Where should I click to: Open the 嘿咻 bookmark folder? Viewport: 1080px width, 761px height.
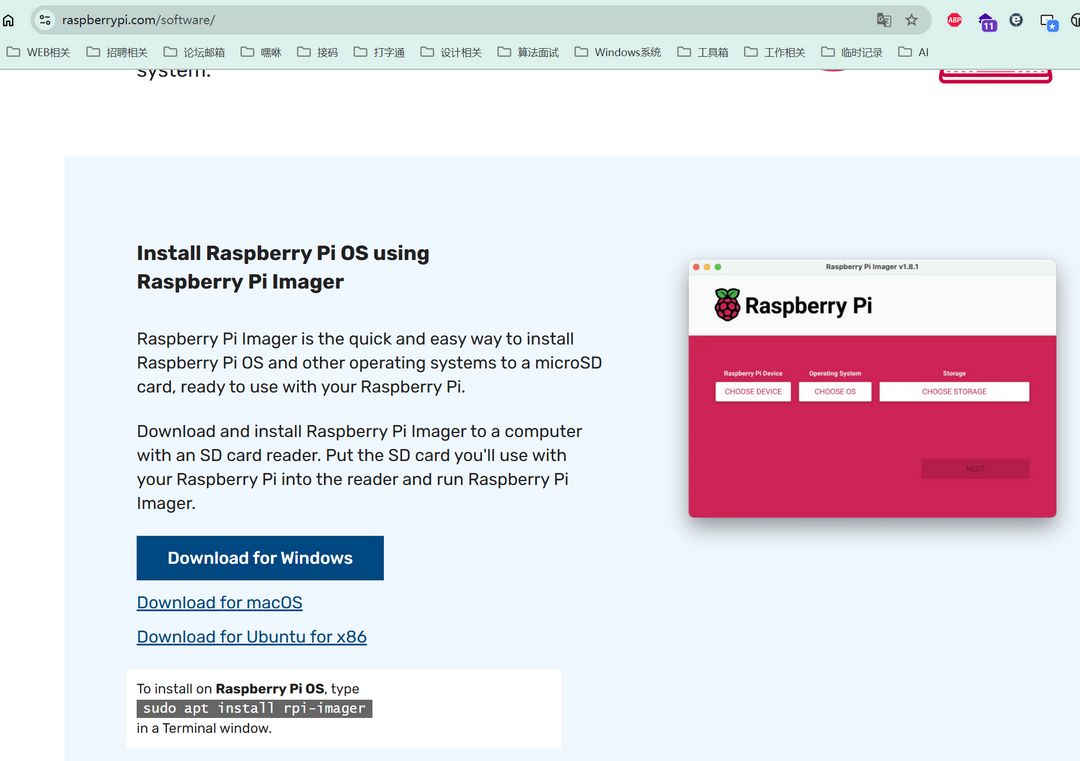[261, 52]
